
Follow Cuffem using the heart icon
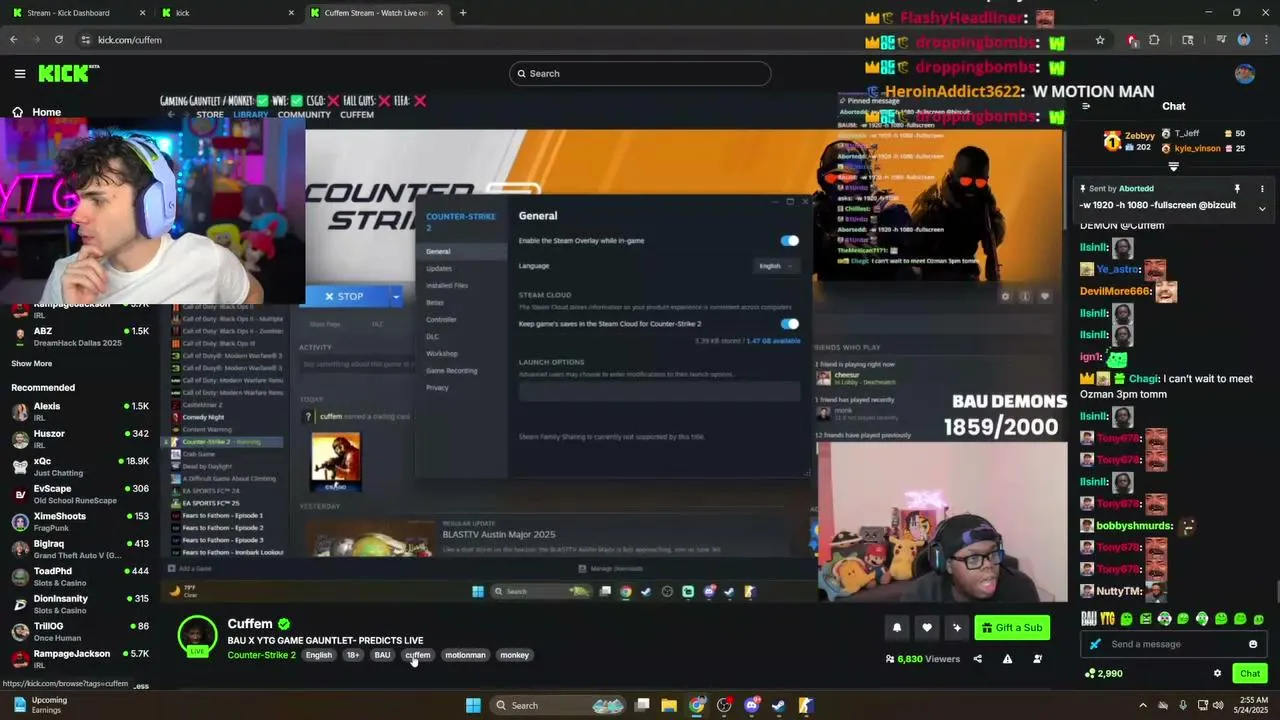[927, 628]
